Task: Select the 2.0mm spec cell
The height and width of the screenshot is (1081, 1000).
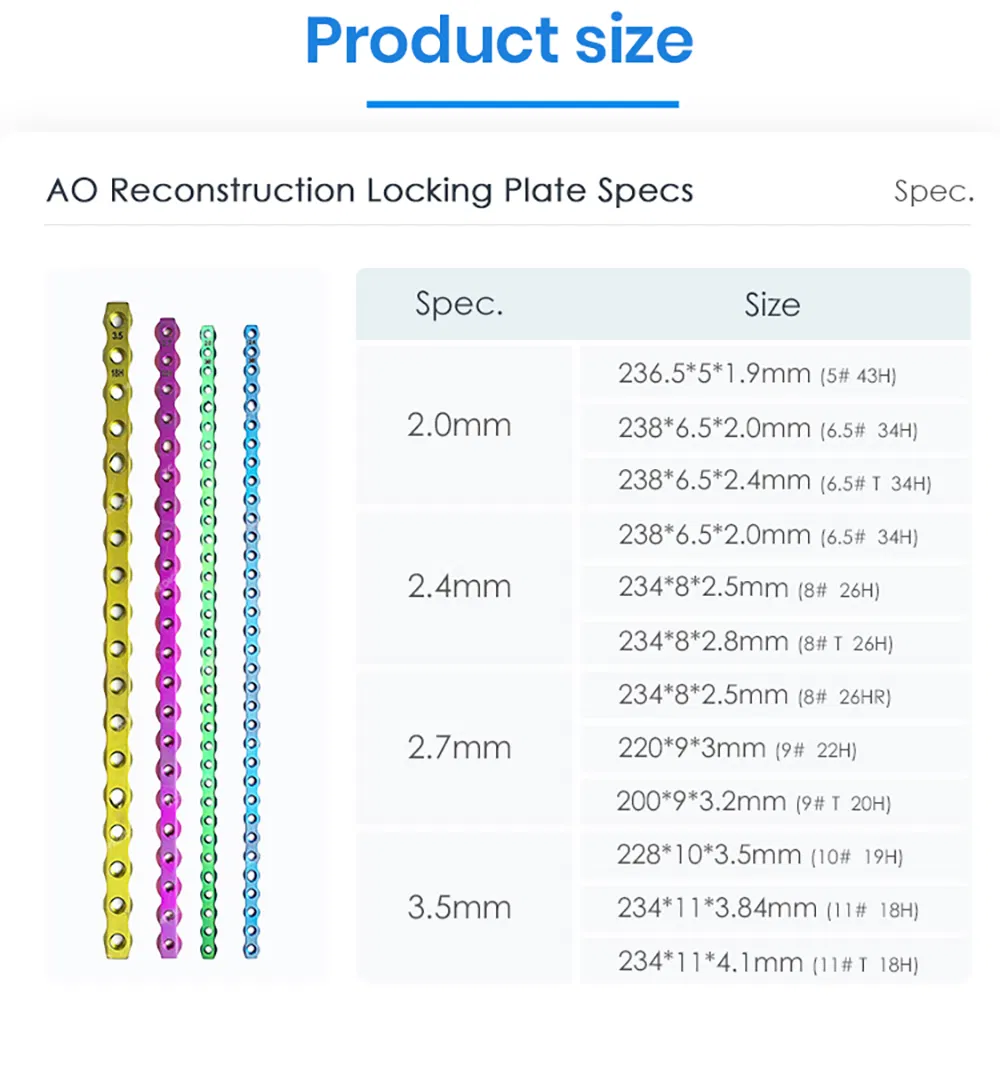Action: click(x=460, y=426)
